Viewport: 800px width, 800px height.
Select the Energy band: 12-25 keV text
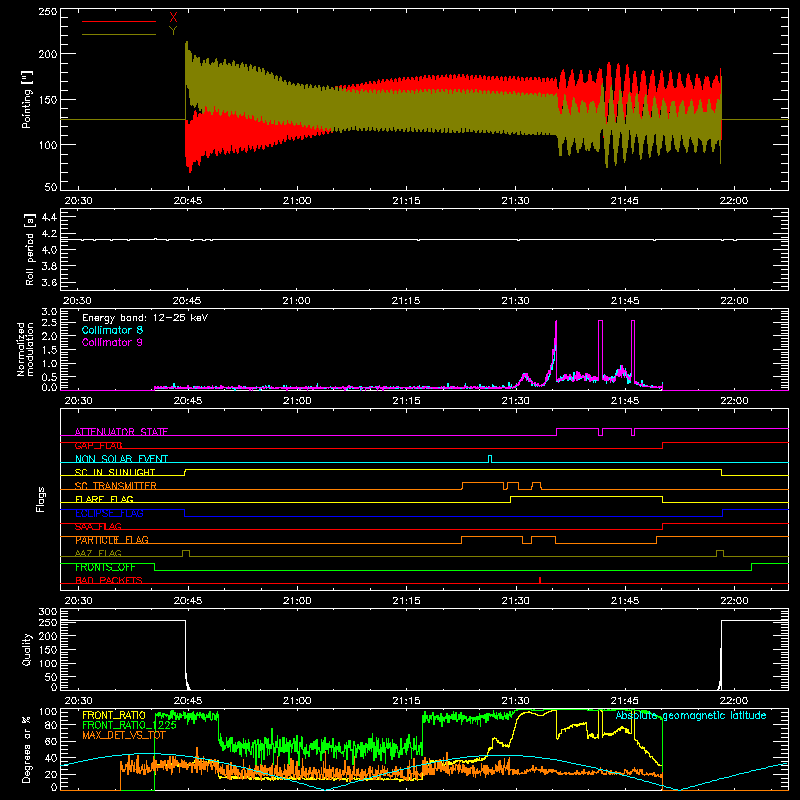[x=145, y=318]
